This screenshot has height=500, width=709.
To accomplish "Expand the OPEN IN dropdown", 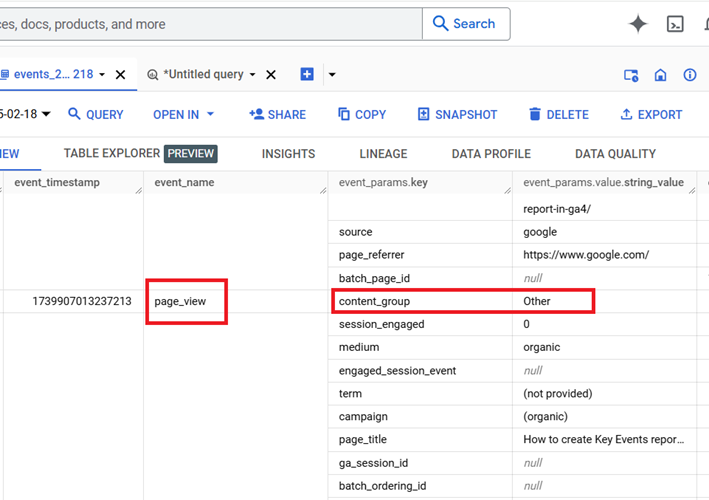I will coord(183,114).
